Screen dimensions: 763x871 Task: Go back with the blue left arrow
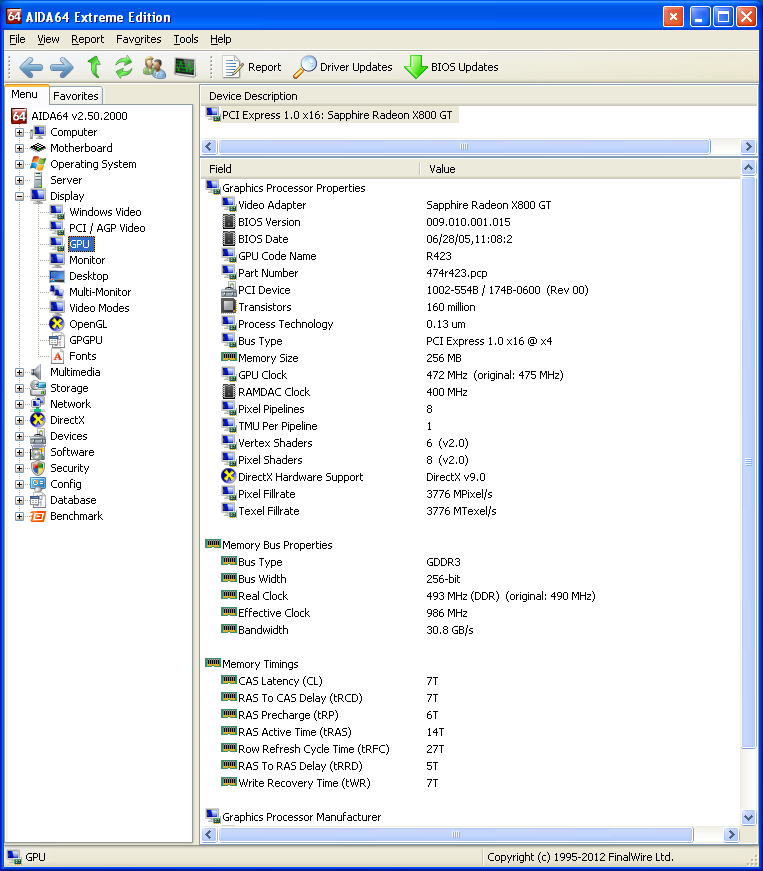click(31, 67)
